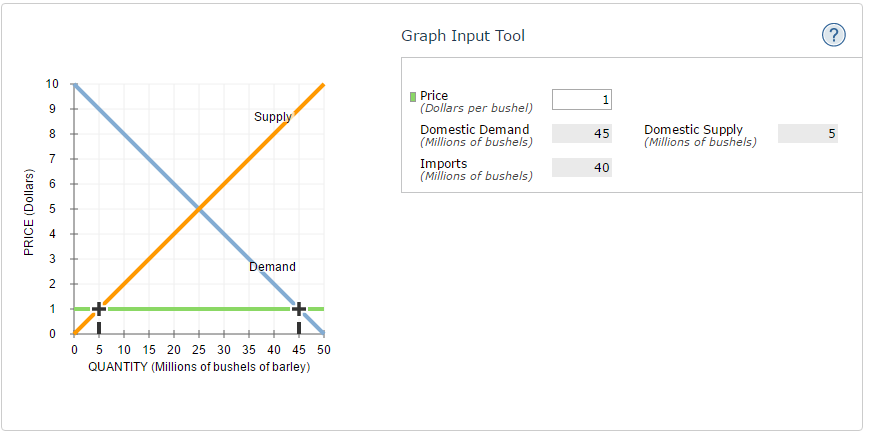
Task: Click the right crosshair marker on price line
Action: point(298,309)
